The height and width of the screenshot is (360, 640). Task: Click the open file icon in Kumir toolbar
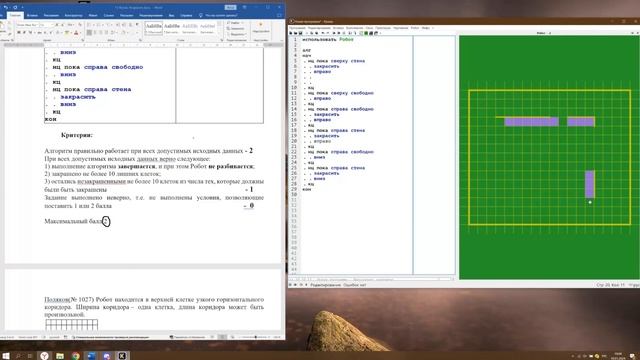(x=296, y=33)
